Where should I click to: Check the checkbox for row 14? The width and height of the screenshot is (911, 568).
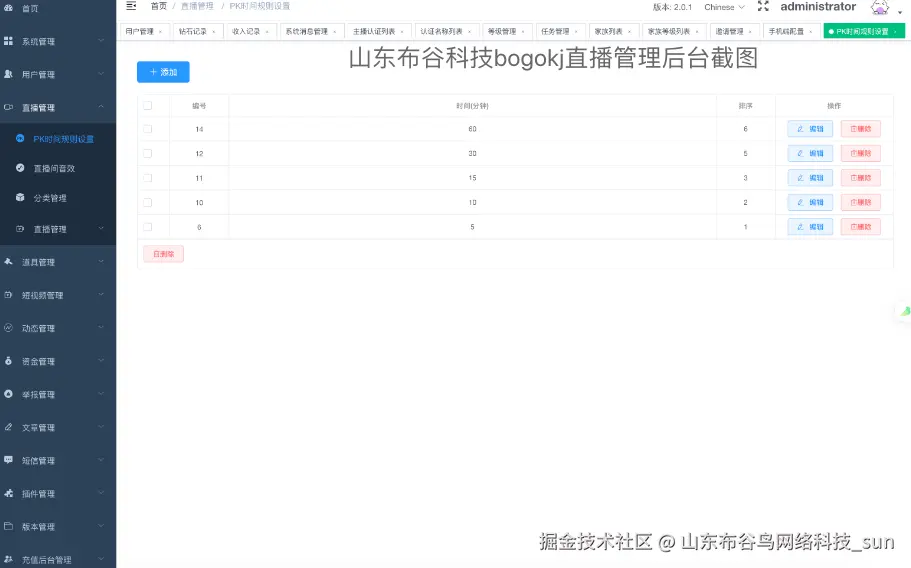coord(148,129)
